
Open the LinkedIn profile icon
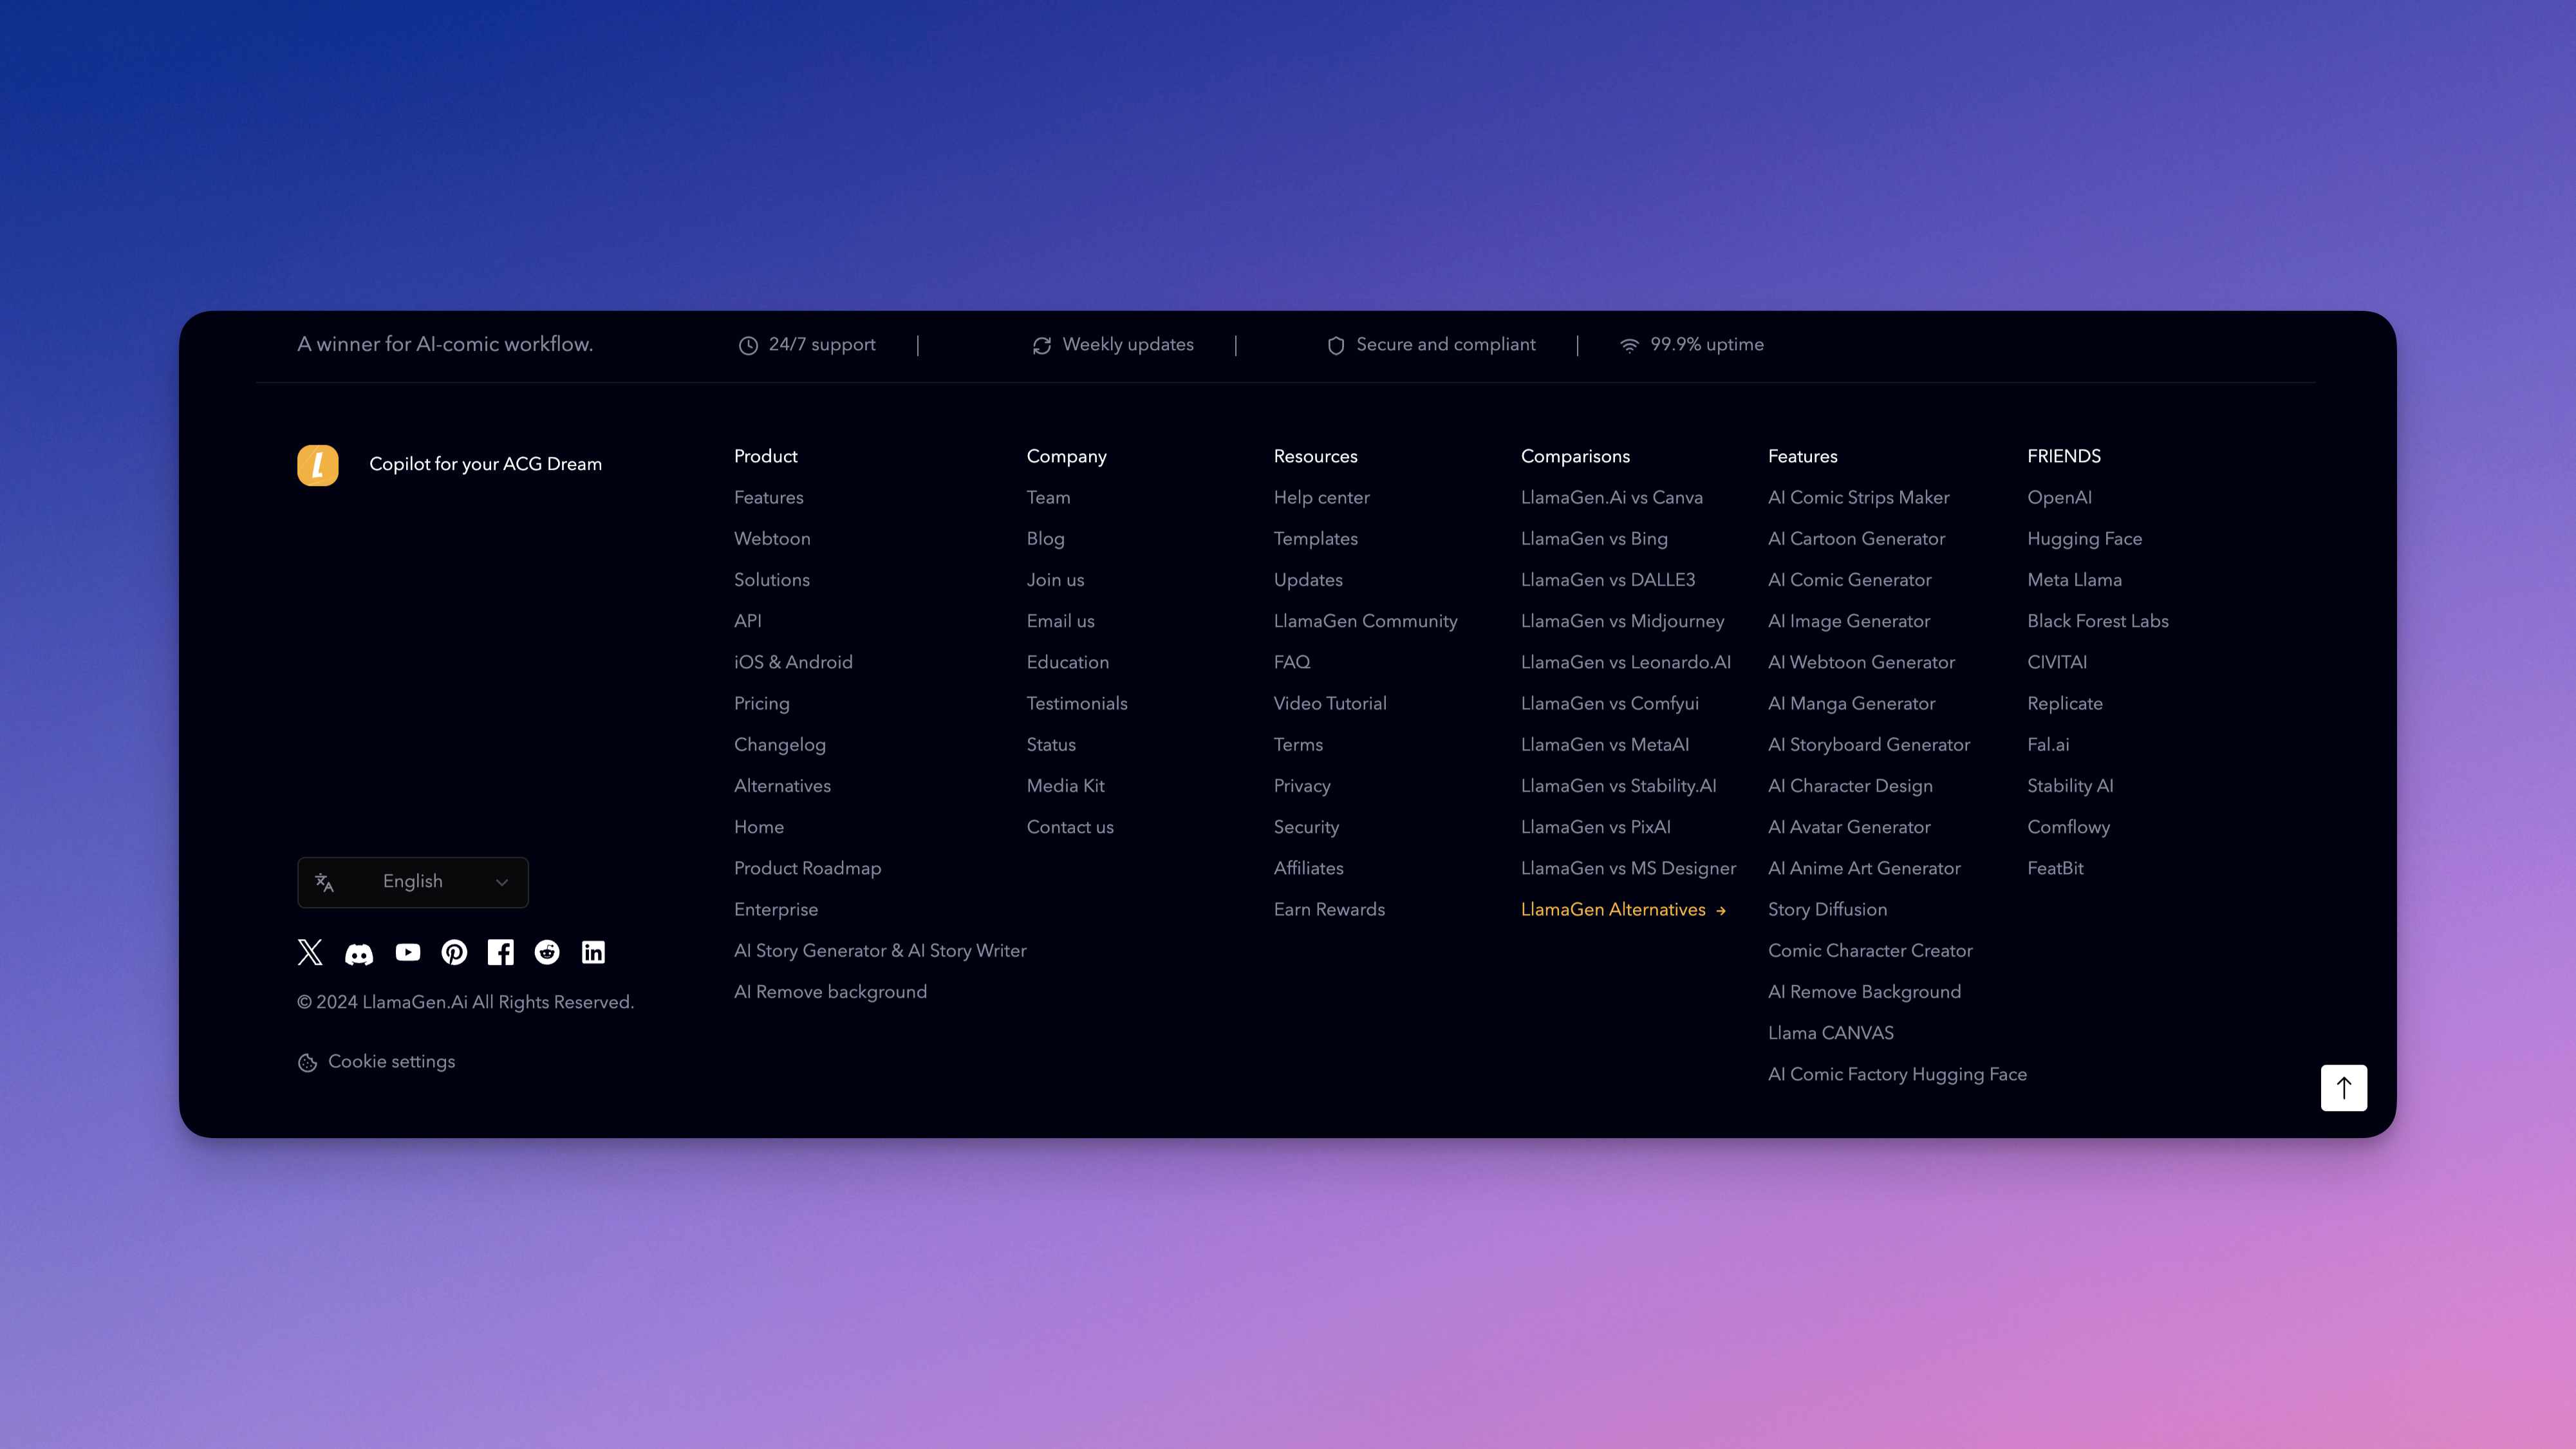coord(593,952)
